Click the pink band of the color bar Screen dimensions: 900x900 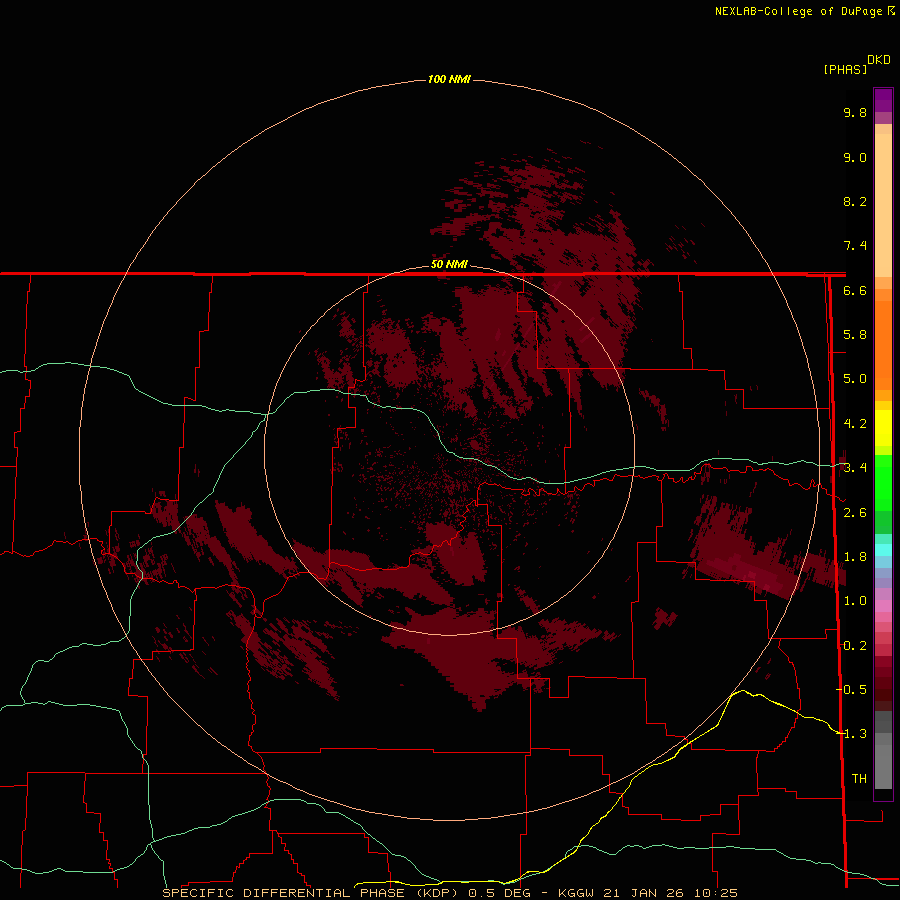(x=883, y=606)
